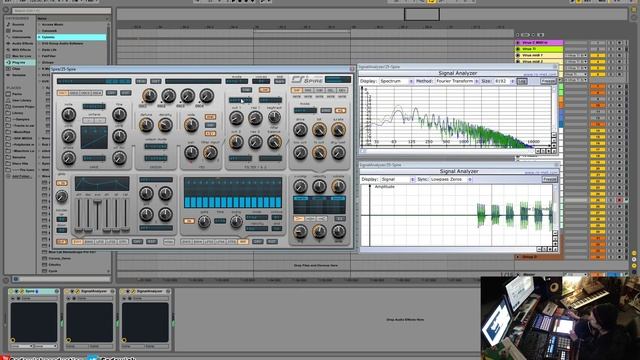640x360 pixels.
Task: Switch Spire effects to the del tab
Action: (331, 90)
